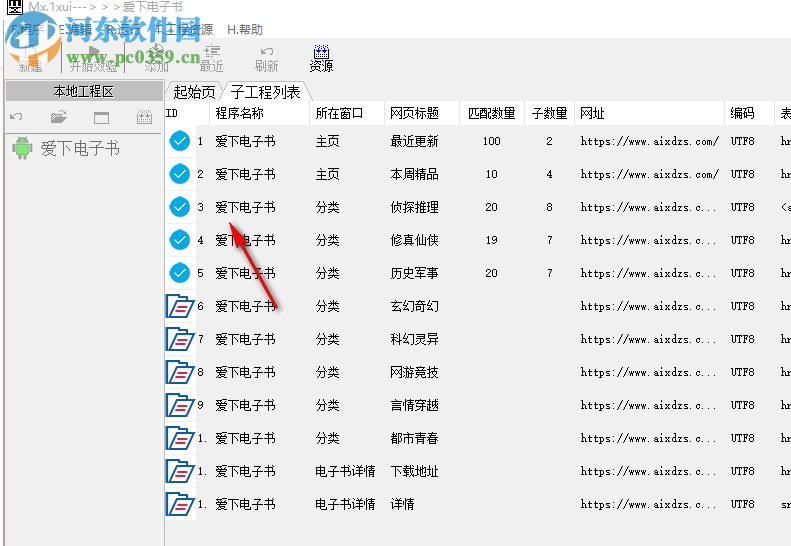Select the 修真仙侠 title cell
This screenshot has height=546, width=791.
coord(414,240)
